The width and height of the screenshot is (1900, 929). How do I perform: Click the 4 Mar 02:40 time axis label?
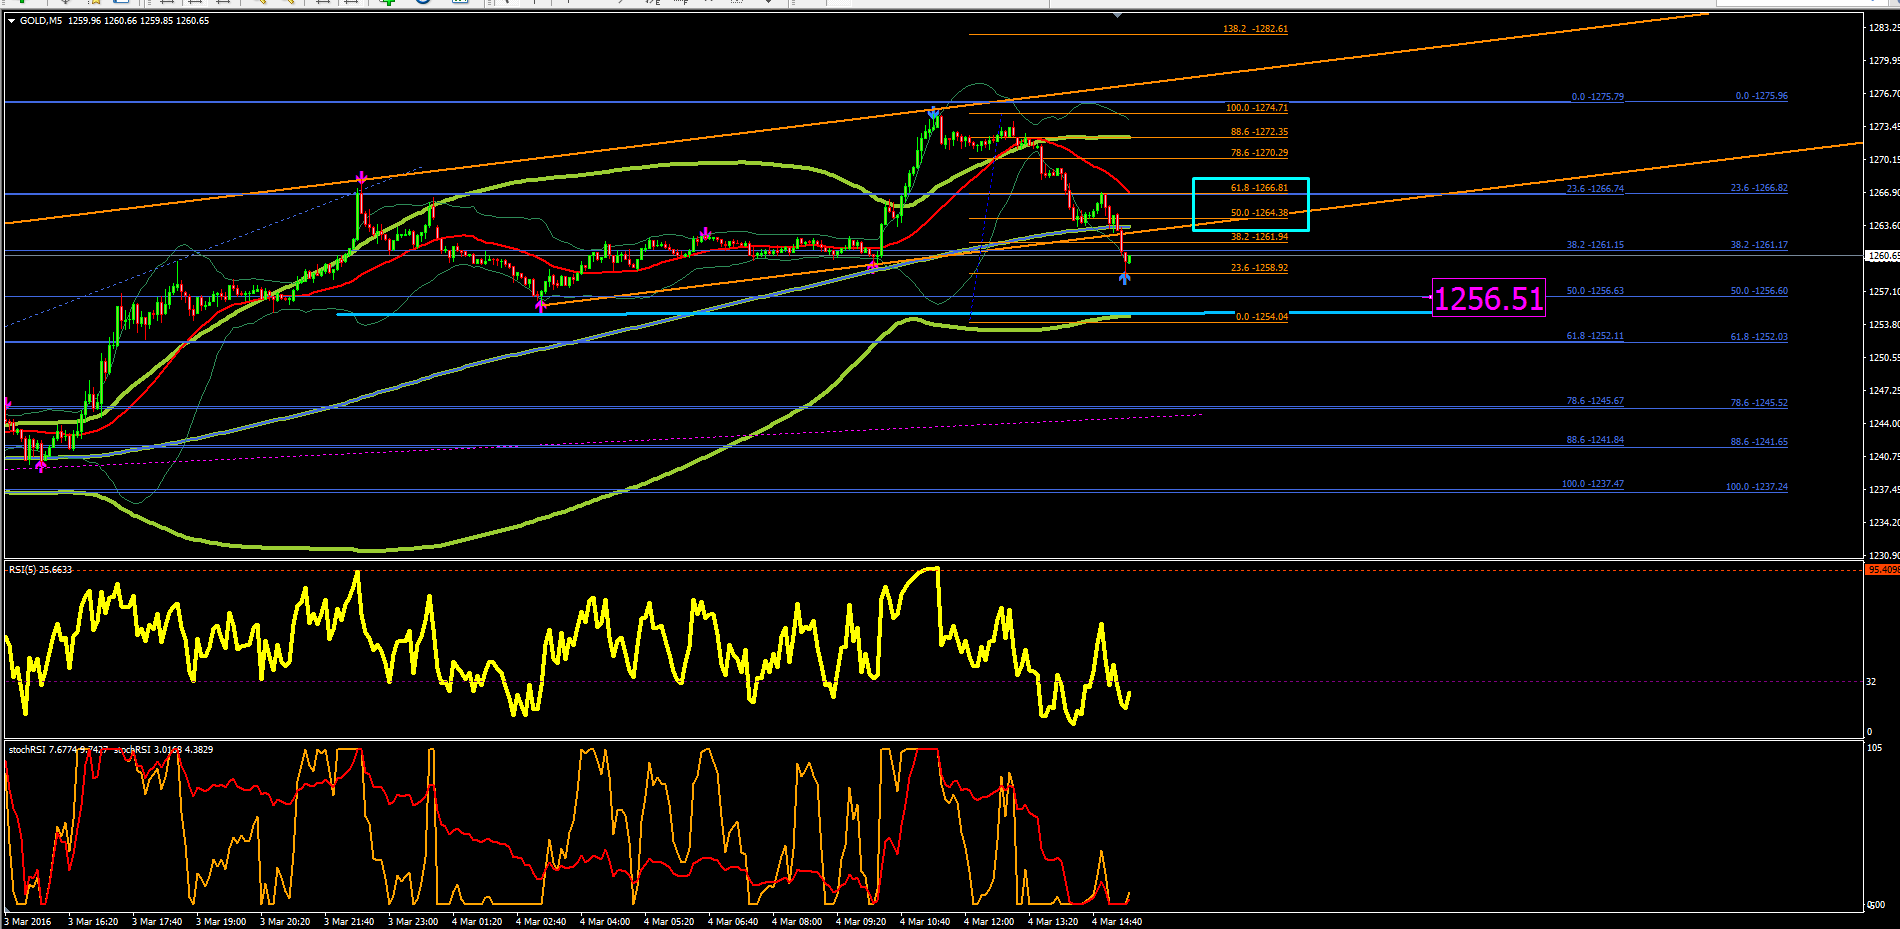[x=541, y=922]
